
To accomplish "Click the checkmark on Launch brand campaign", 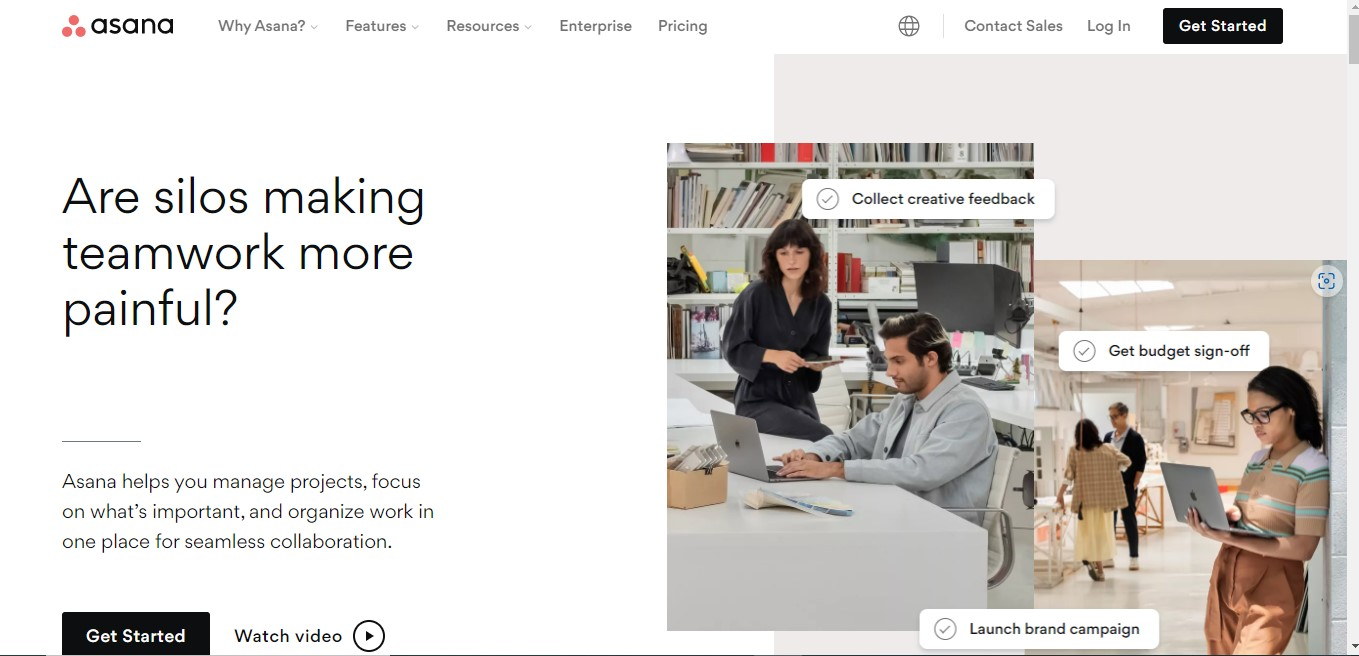I will pos(944,628).
